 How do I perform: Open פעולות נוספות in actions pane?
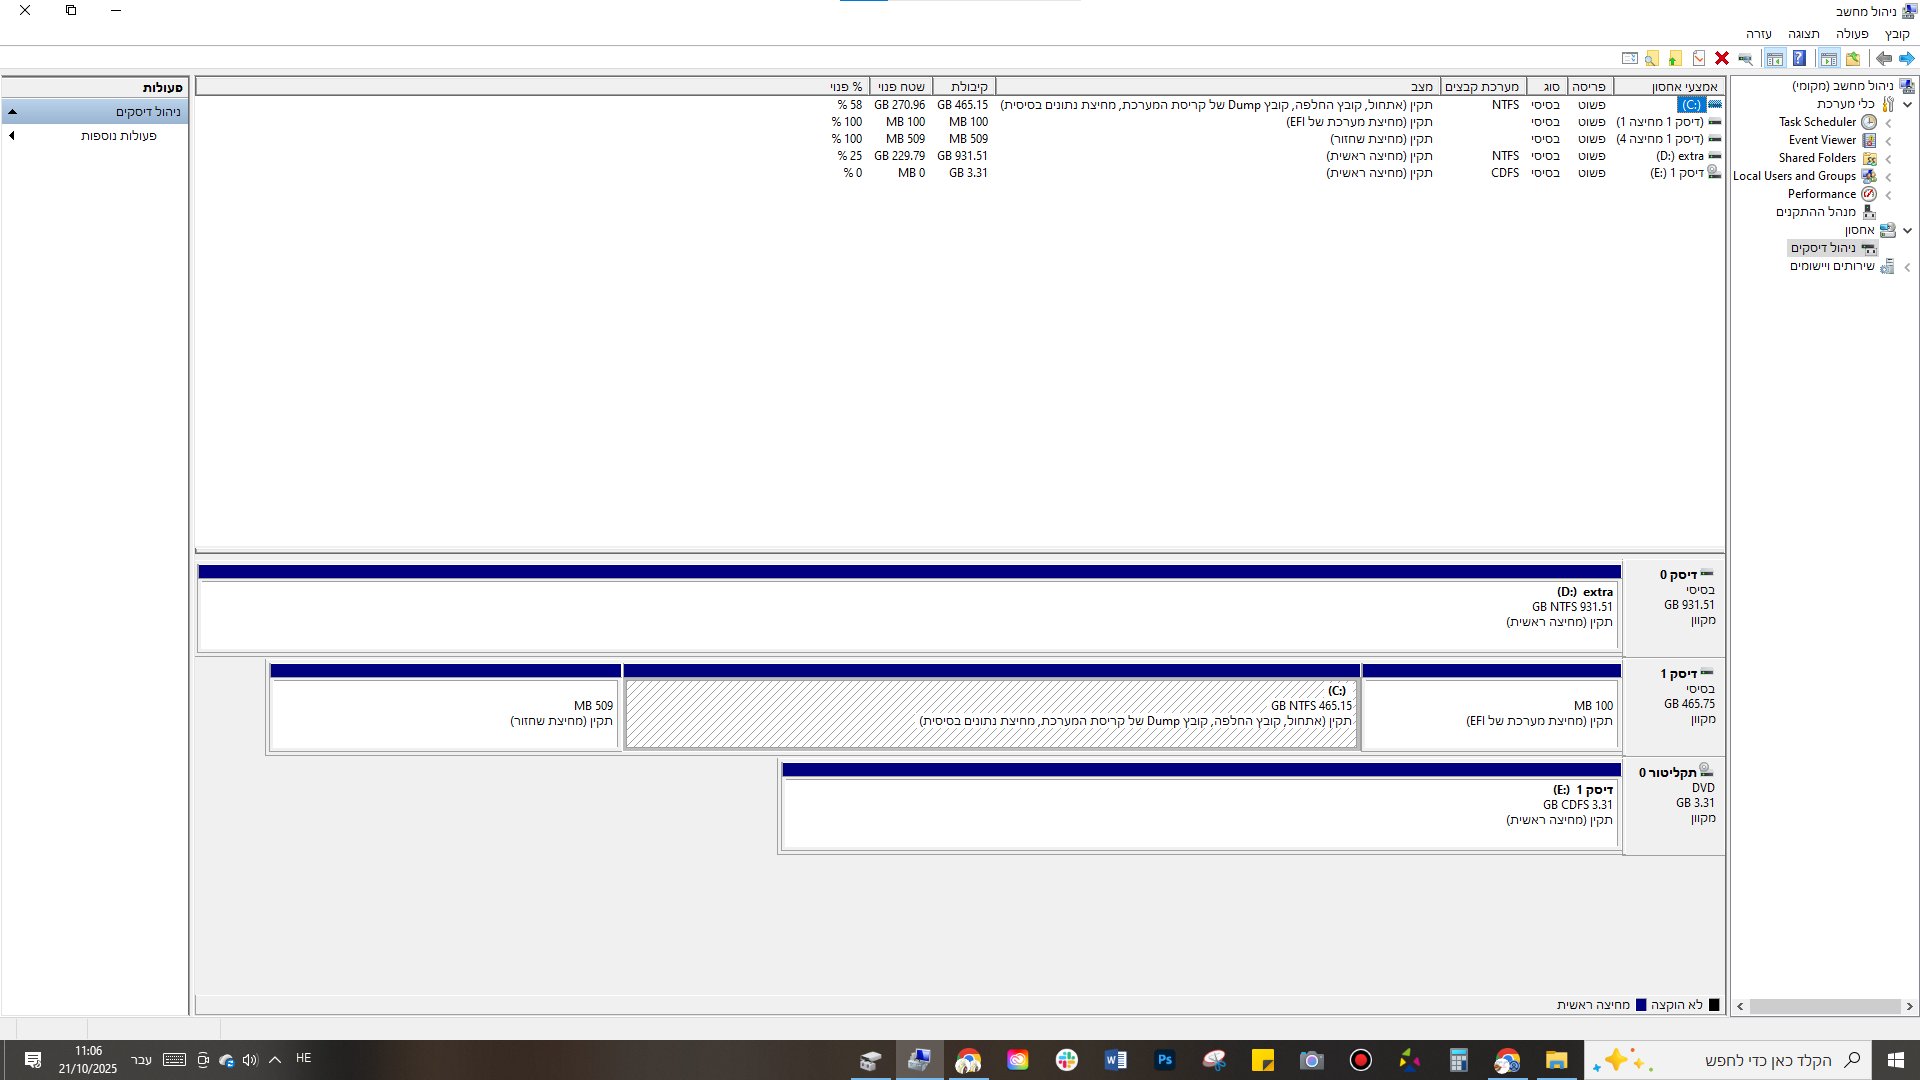pyautogui.click(x=118, y=136)
